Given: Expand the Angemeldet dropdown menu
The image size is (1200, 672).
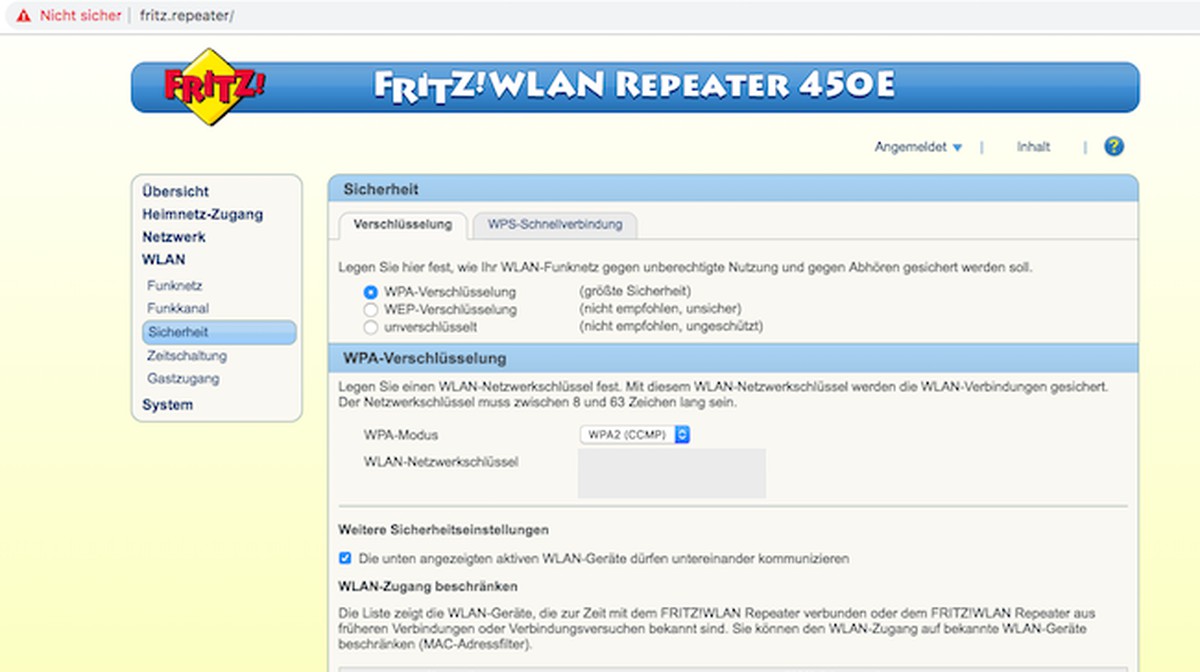Looking at the screenshot, I should coord(918,147).
